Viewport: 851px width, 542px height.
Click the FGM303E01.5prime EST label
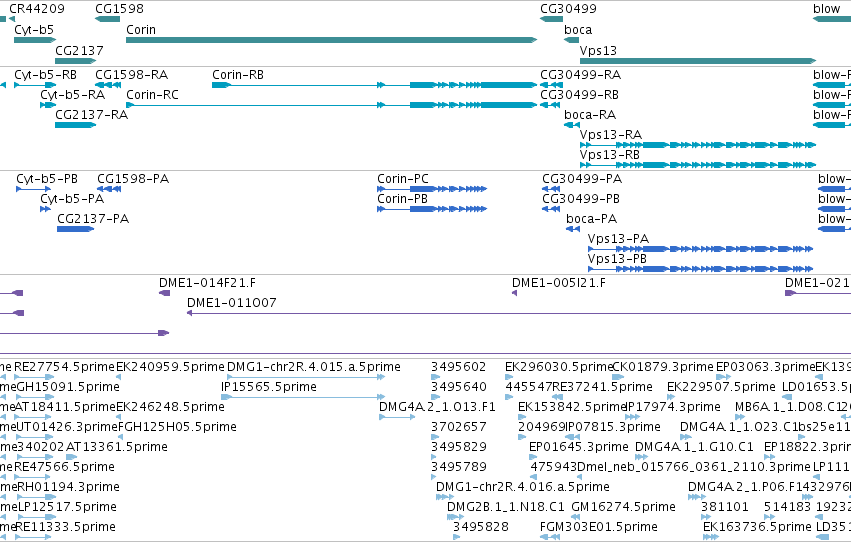click(599, 527)
